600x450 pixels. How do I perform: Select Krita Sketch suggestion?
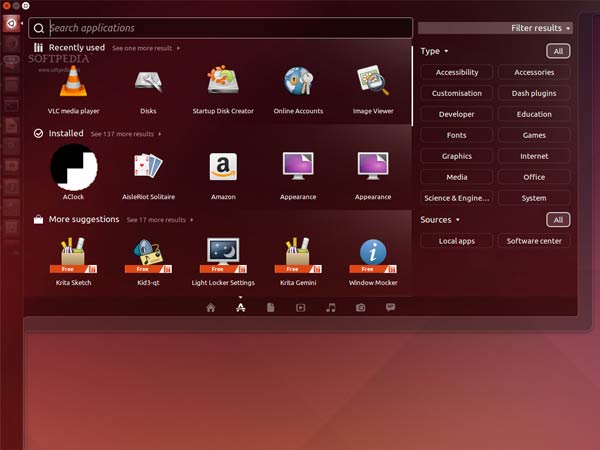coord(73,255)
